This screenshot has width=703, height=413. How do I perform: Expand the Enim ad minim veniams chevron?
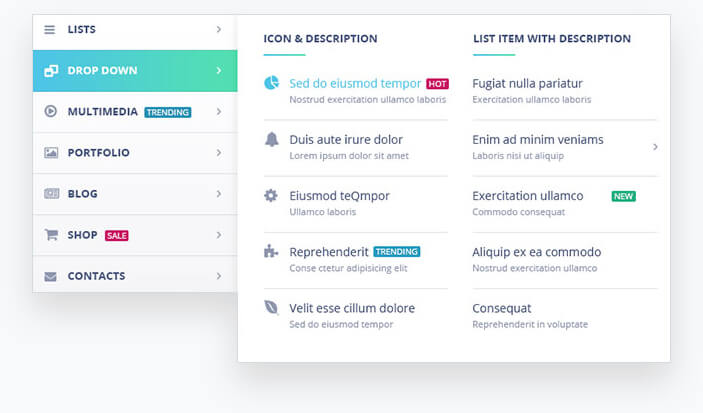(655, 147)
